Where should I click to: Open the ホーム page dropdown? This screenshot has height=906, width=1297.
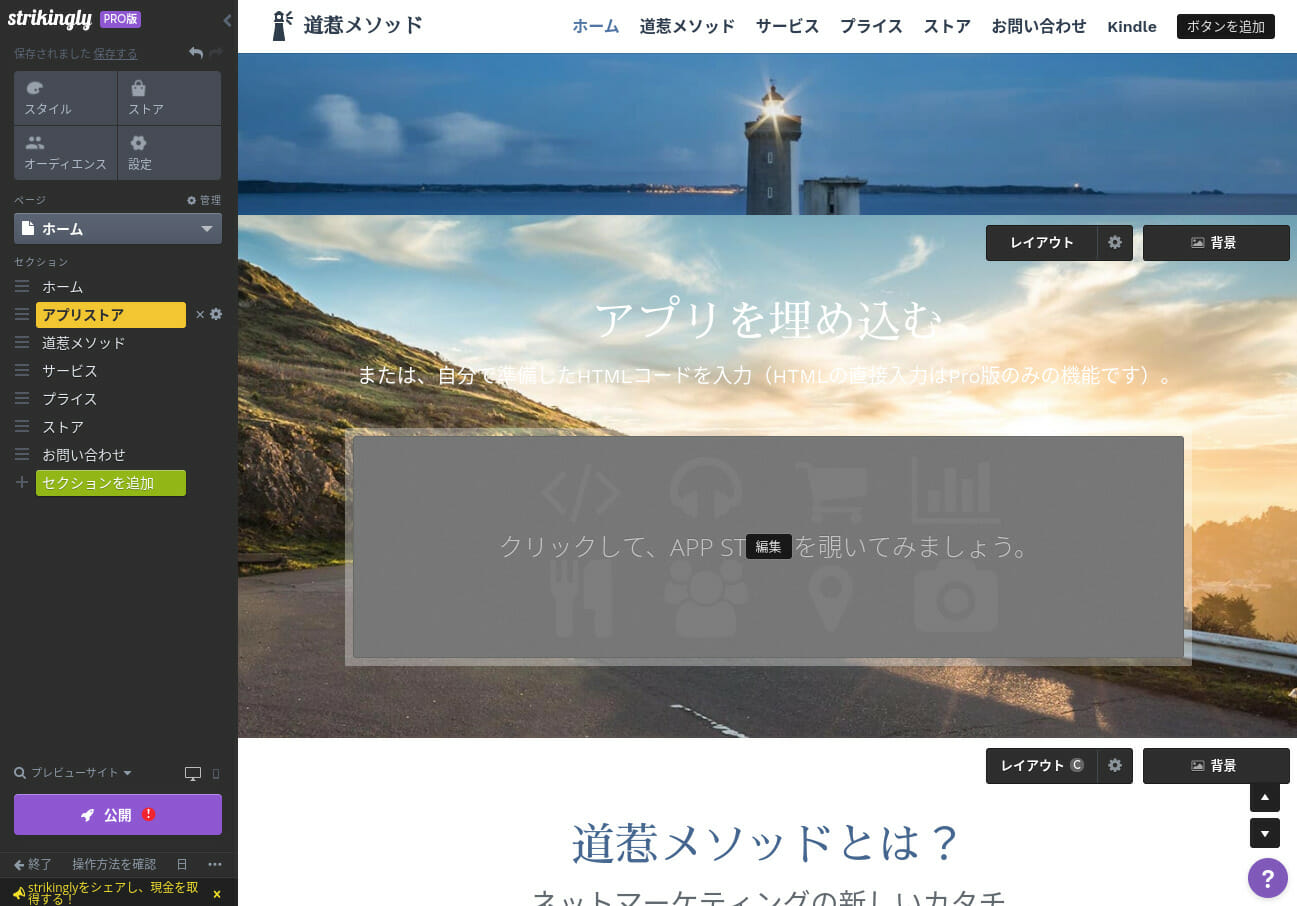click(x=118, y=228)
